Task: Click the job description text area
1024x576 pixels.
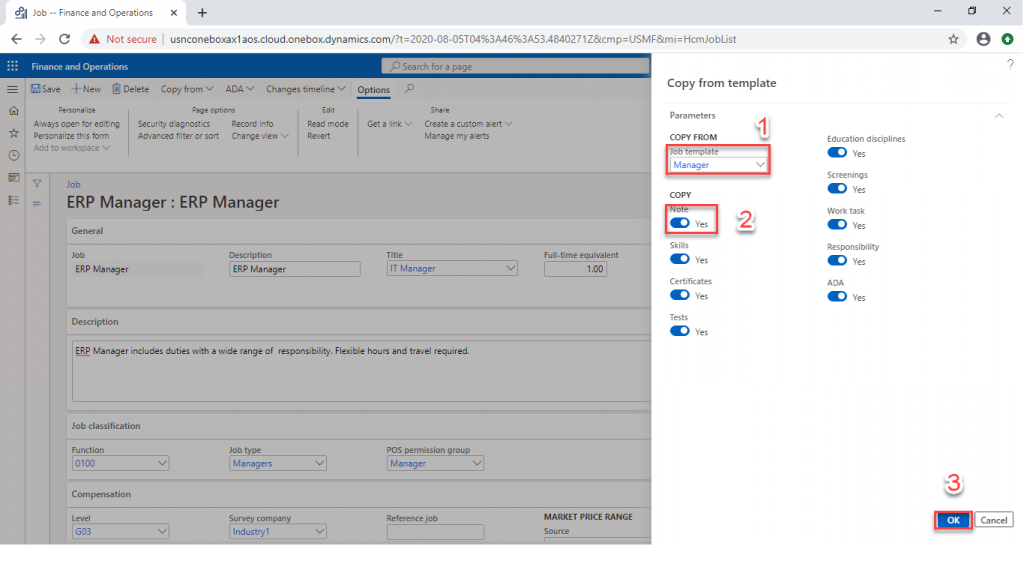Action: (x=361, y=370)
